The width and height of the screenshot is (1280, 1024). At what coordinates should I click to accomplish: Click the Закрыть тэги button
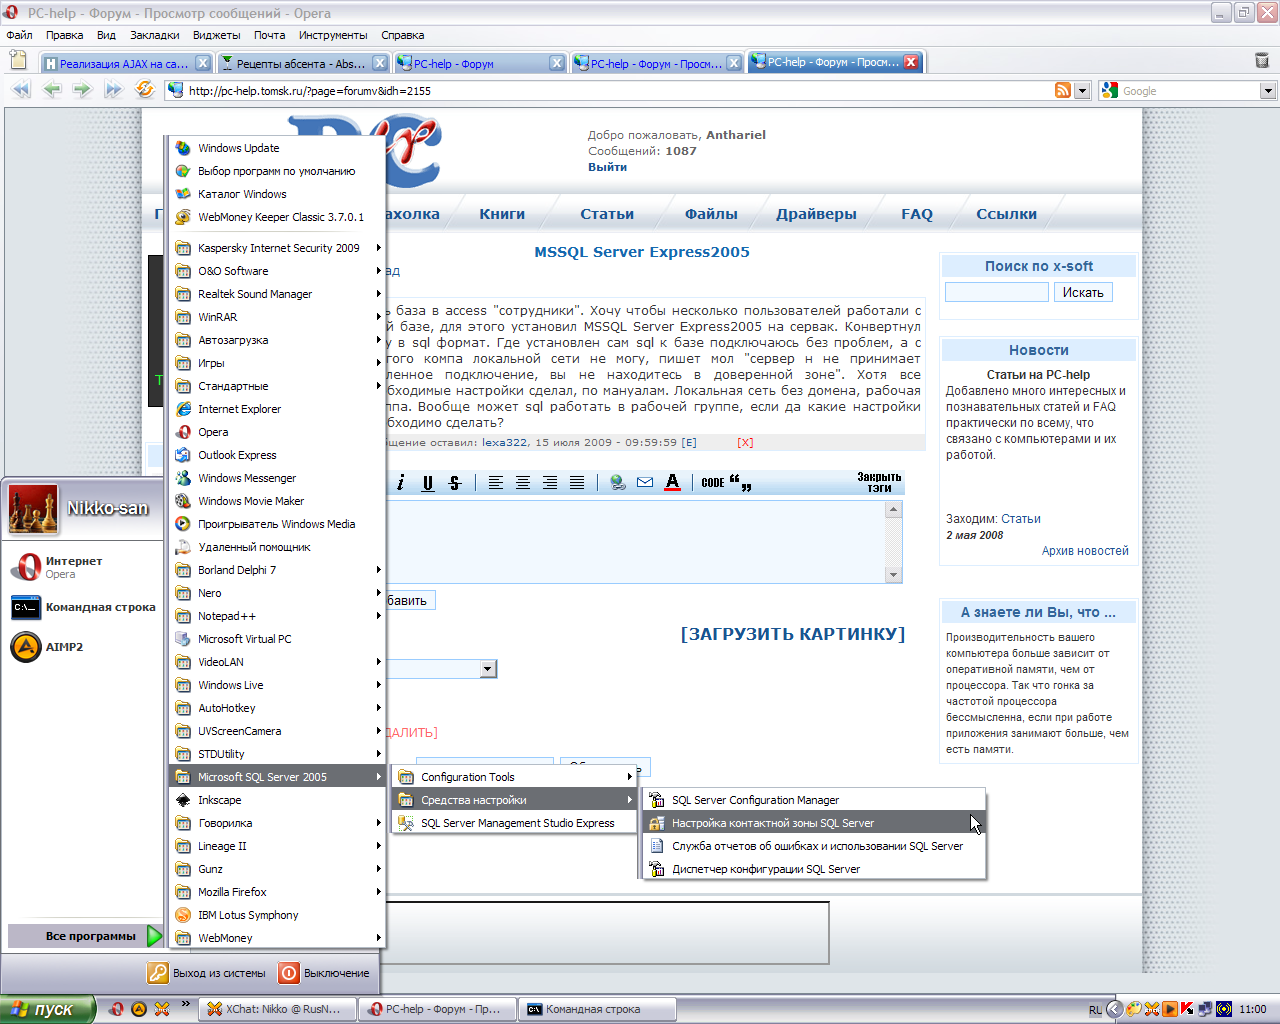[x=879, y=482]
